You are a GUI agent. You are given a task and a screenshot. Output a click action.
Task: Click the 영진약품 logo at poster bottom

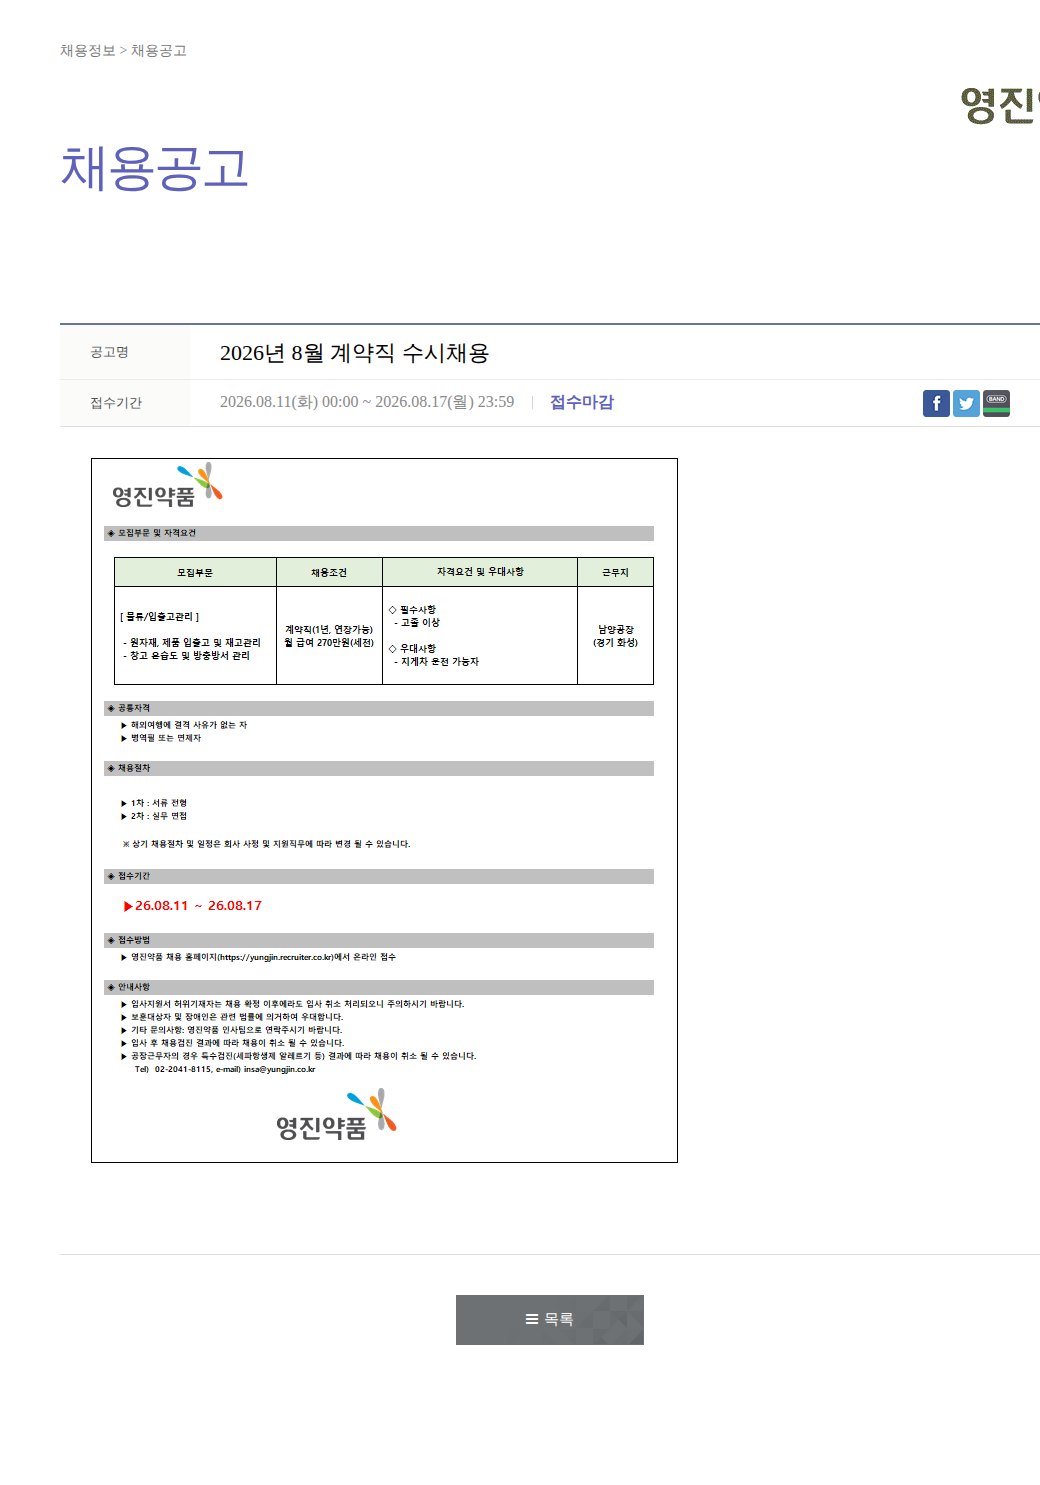336,1116
